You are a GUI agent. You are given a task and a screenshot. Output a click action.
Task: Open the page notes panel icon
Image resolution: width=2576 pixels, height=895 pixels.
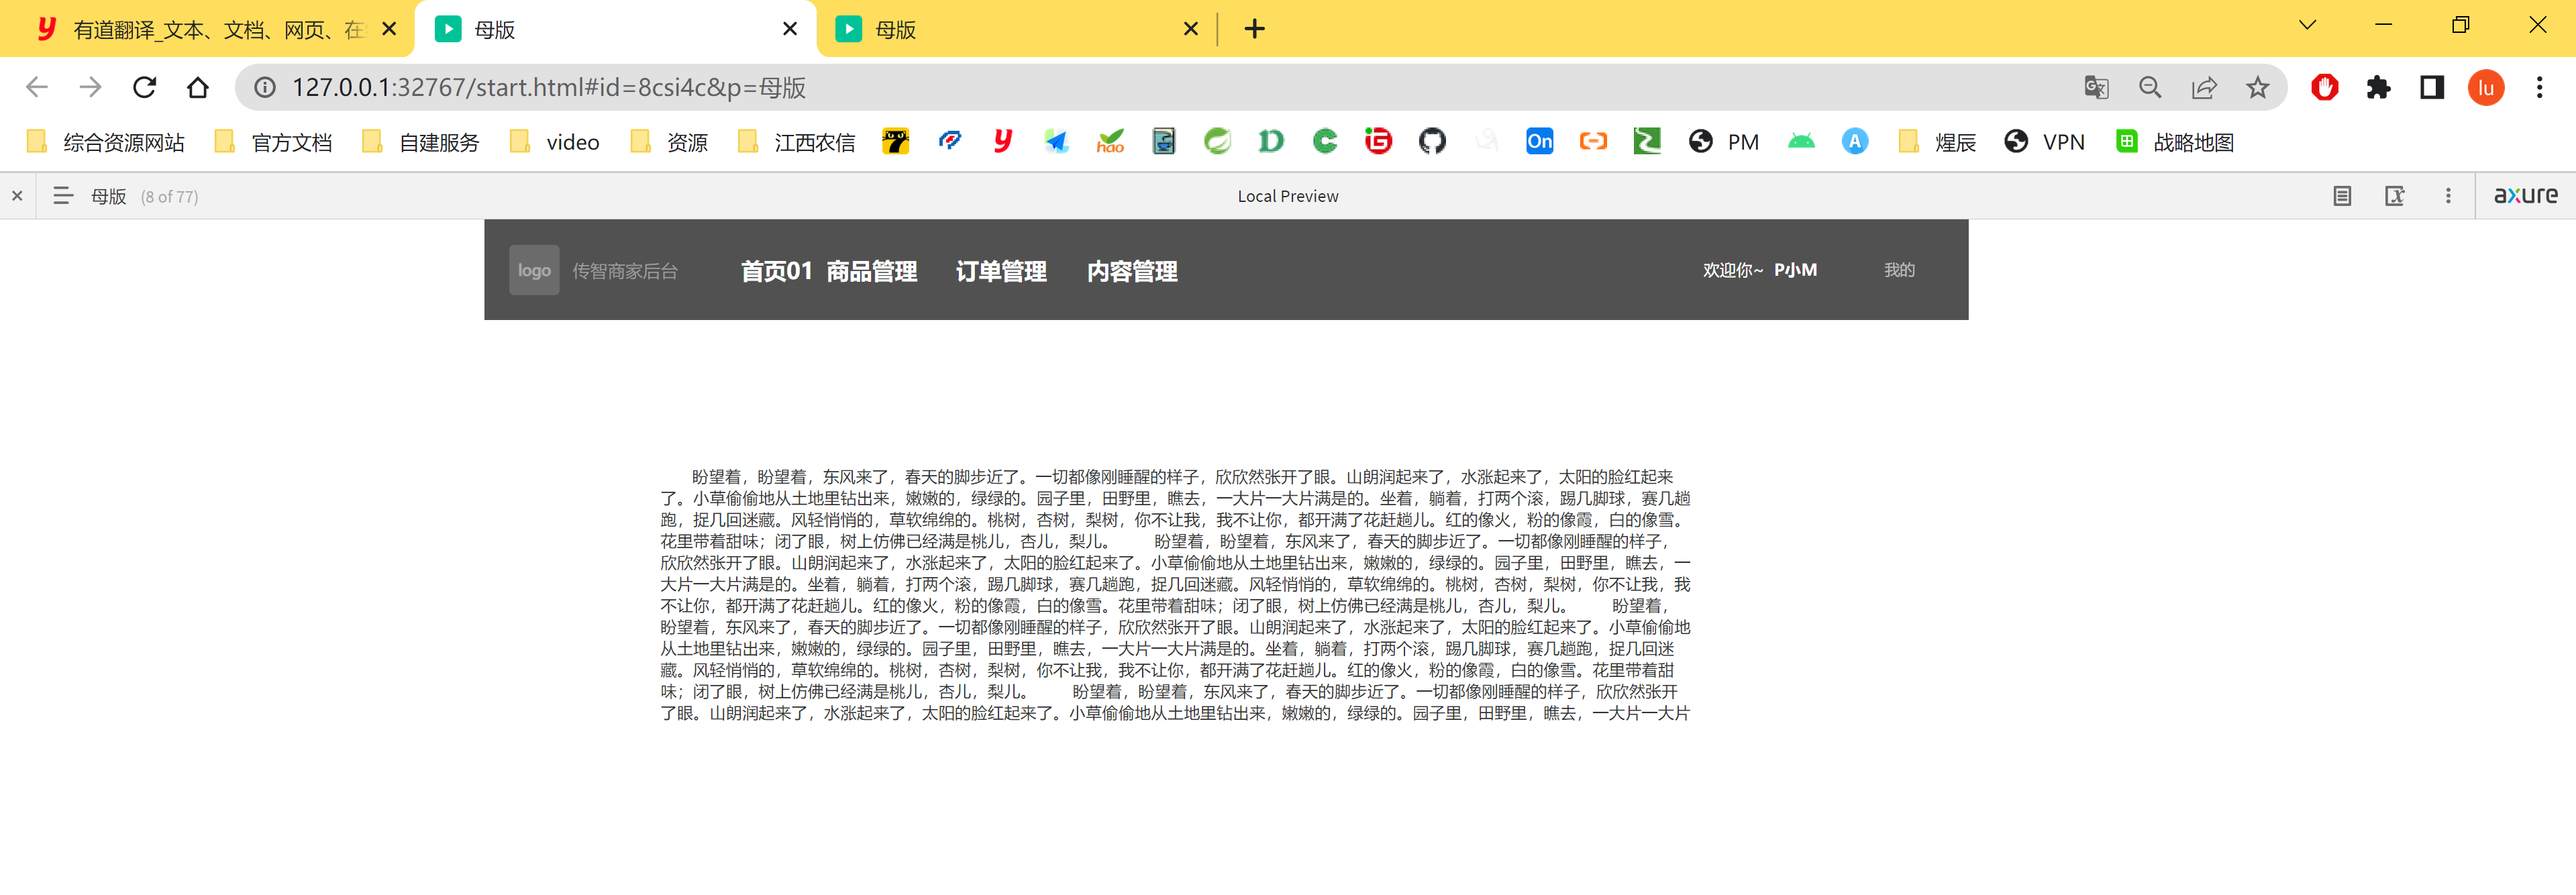click(x=2342, y=196)
